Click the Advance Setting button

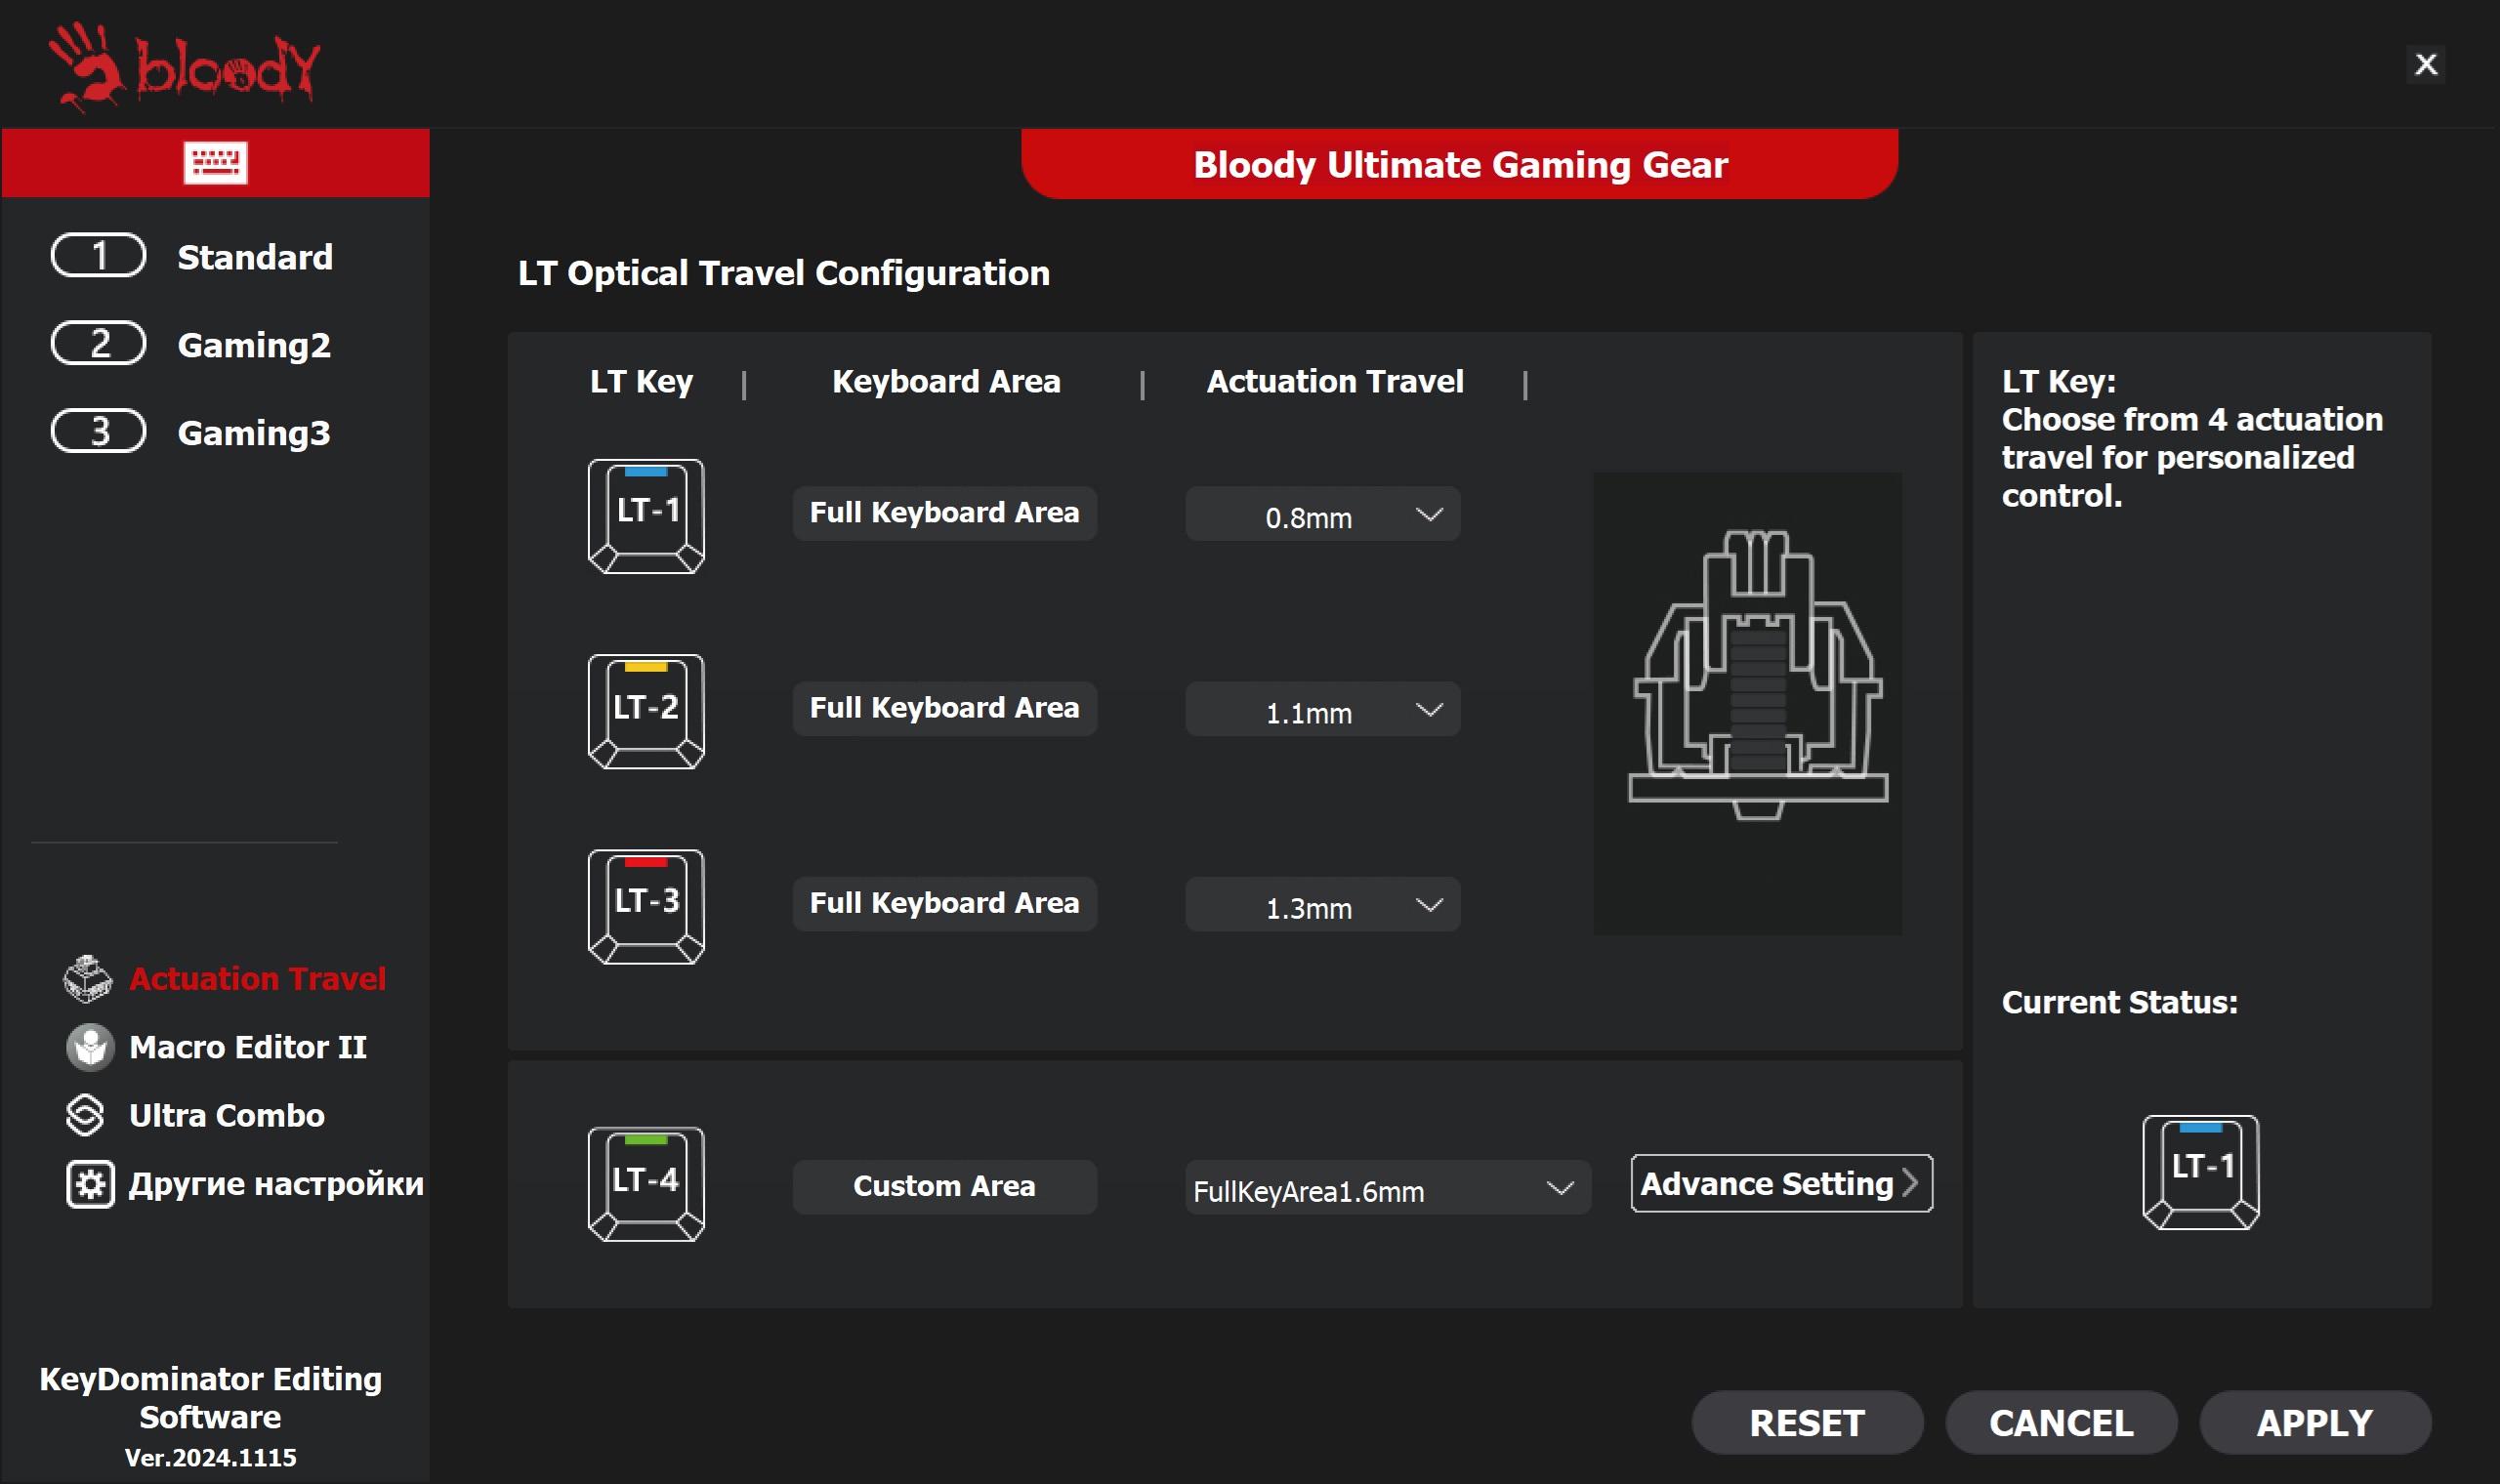click(x=1780, y=1184)
